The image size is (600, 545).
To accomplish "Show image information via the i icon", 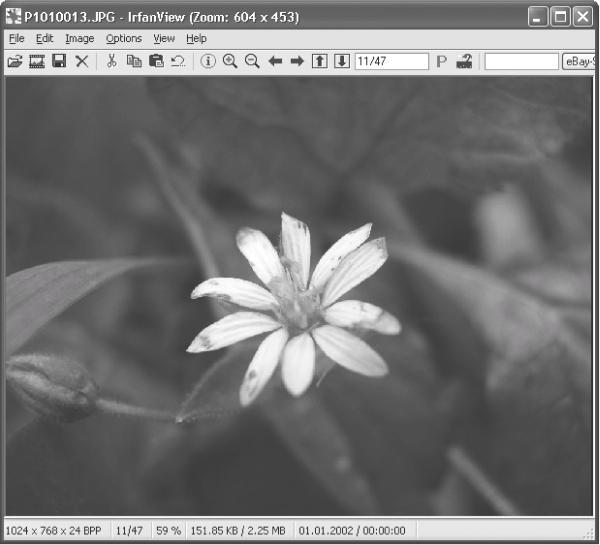I will [x=208, y=61].
